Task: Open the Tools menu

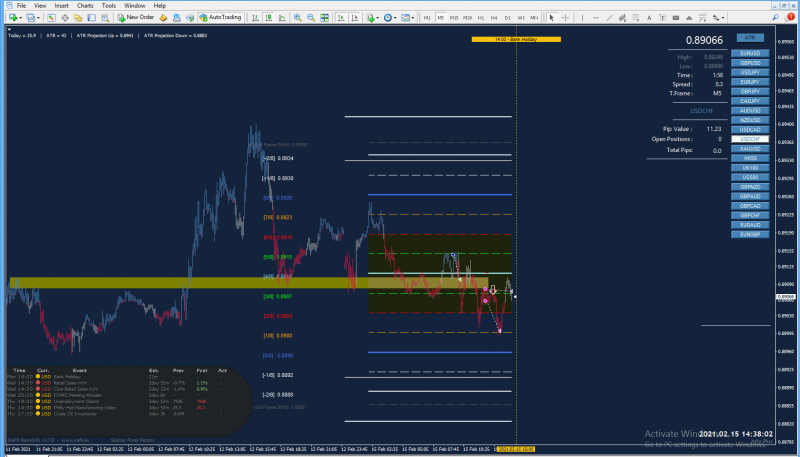Action: coord(109,6)
